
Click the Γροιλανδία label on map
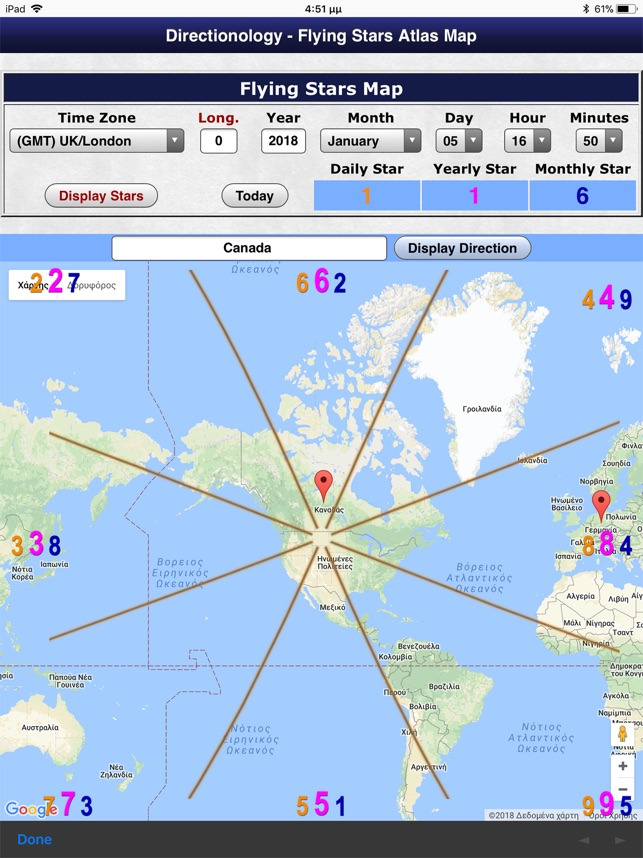[x=482, y=409]
